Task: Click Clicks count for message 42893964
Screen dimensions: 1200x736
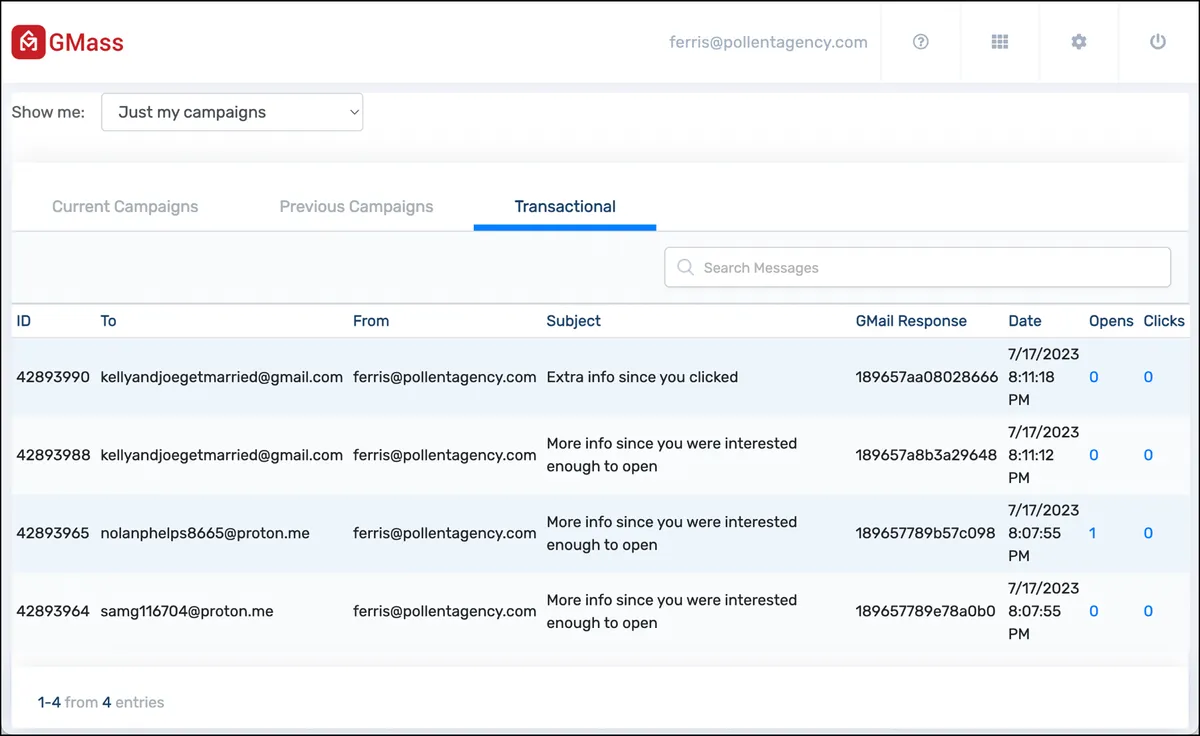Action: [1148, 611]
